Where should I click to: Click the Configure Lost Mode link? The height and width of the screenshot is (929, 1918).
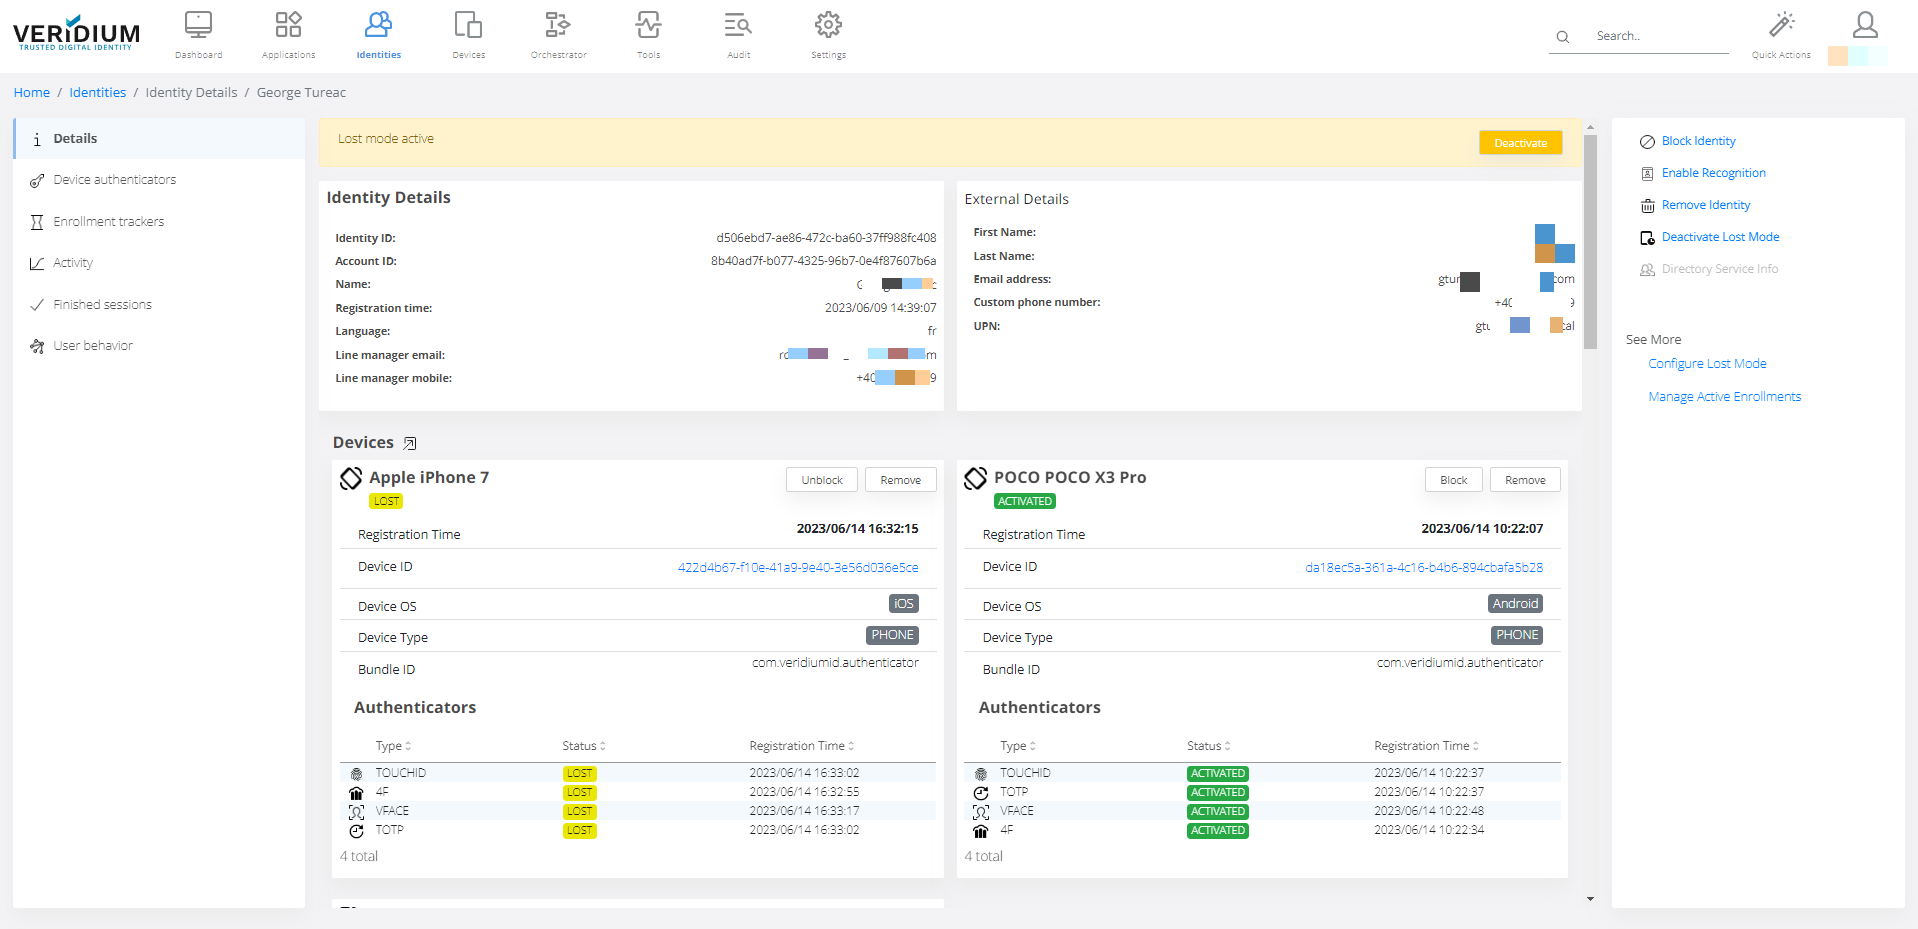click(1707, 364)
